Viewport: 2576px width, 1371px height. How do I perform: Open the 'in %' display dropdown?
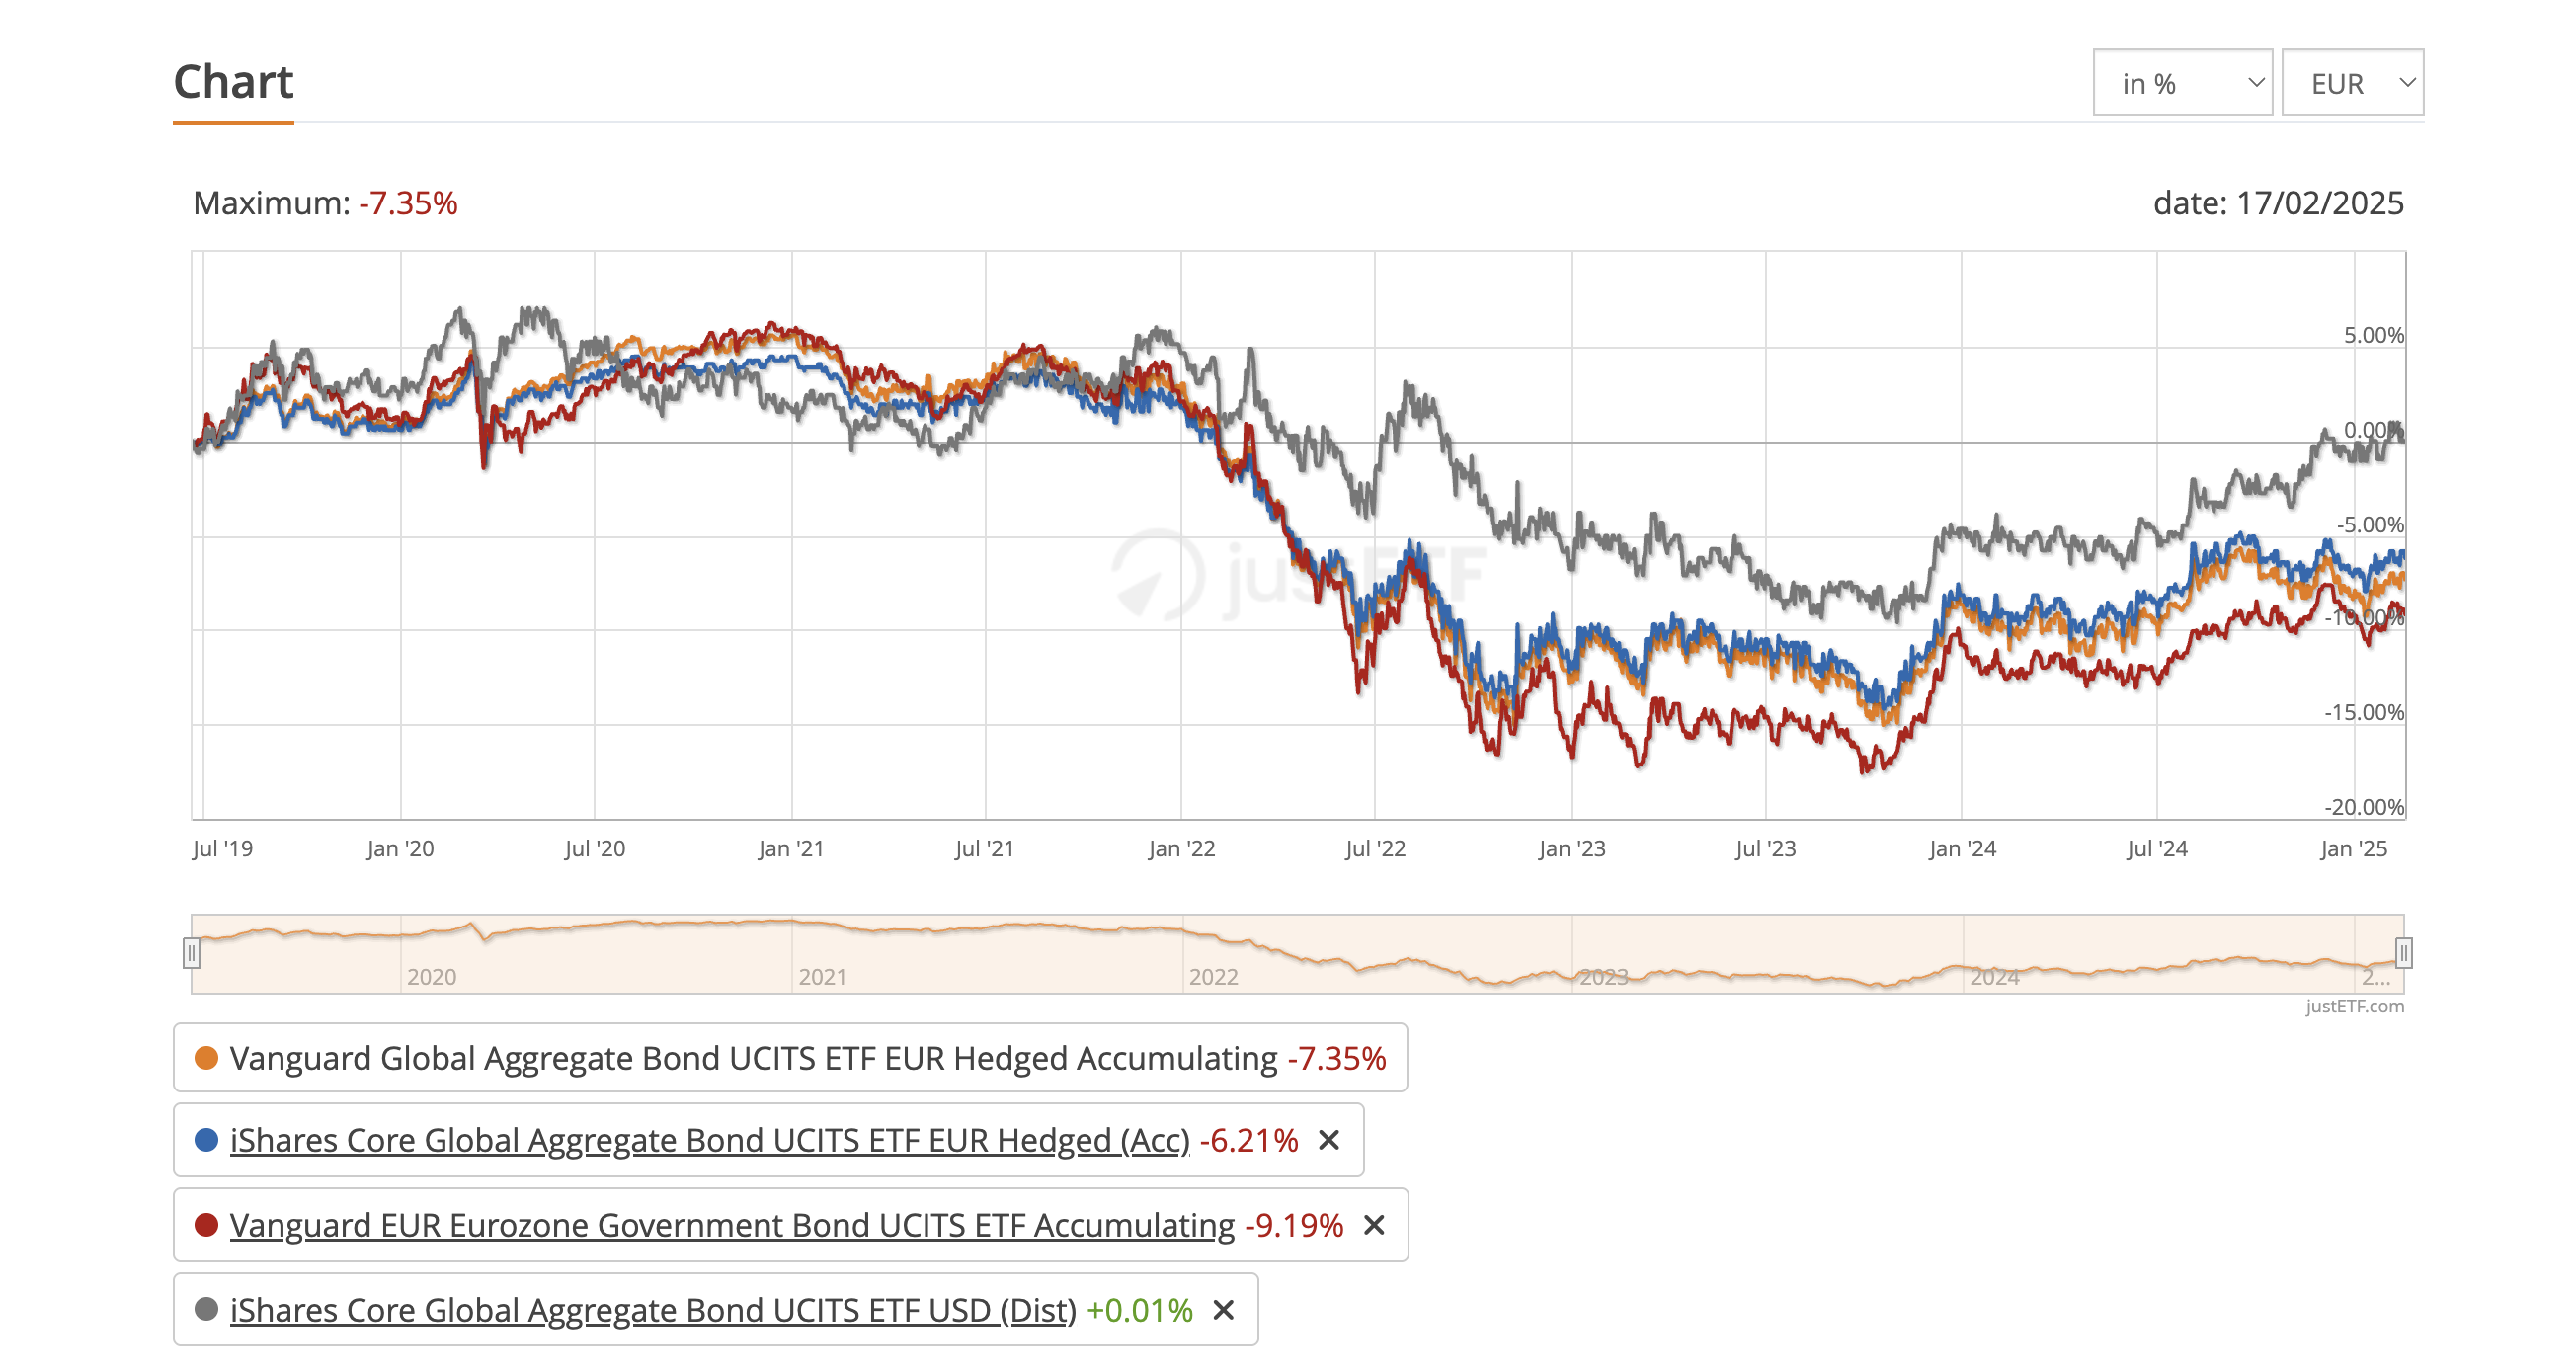[x=2182, y=83]
